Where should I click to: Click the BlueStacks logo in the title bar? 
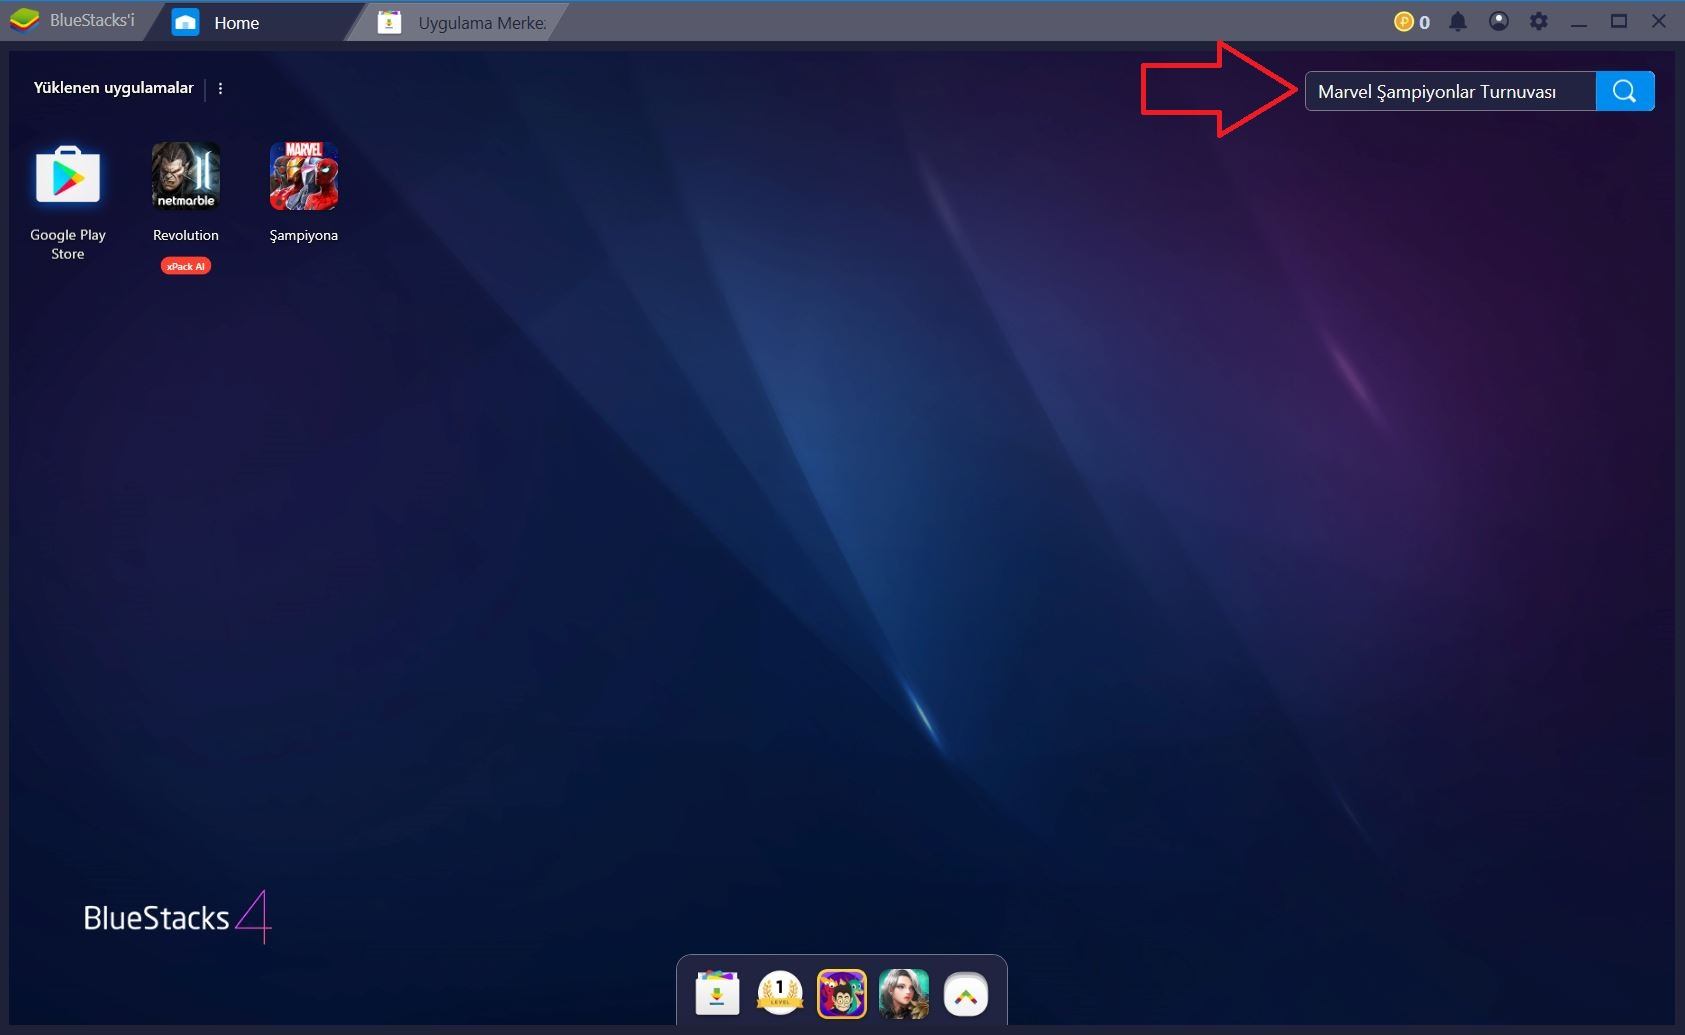[x=24, y=20]
